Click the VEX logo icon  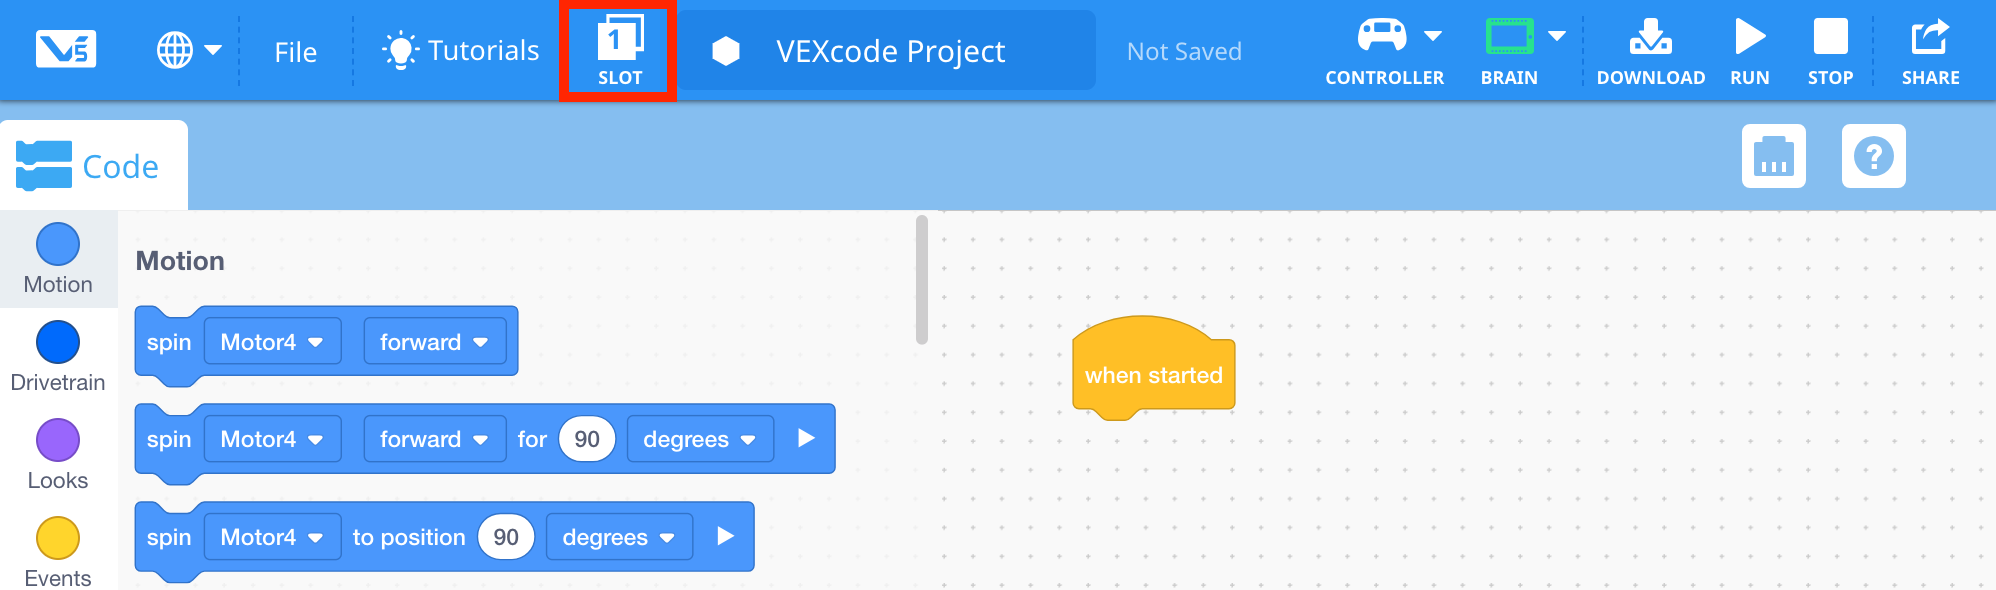(66, 50)
